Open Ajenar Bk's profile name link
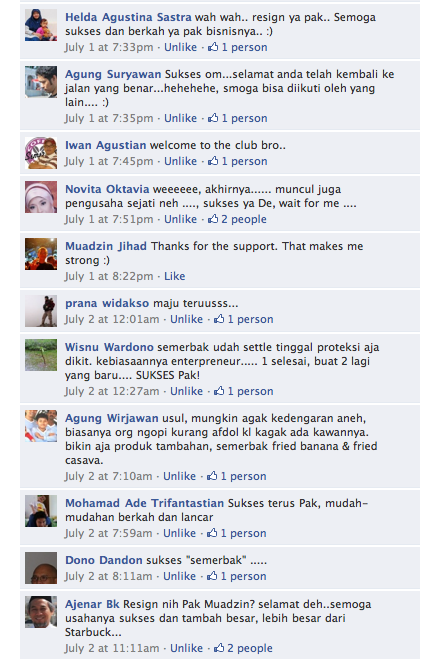 tap(92, 604)
